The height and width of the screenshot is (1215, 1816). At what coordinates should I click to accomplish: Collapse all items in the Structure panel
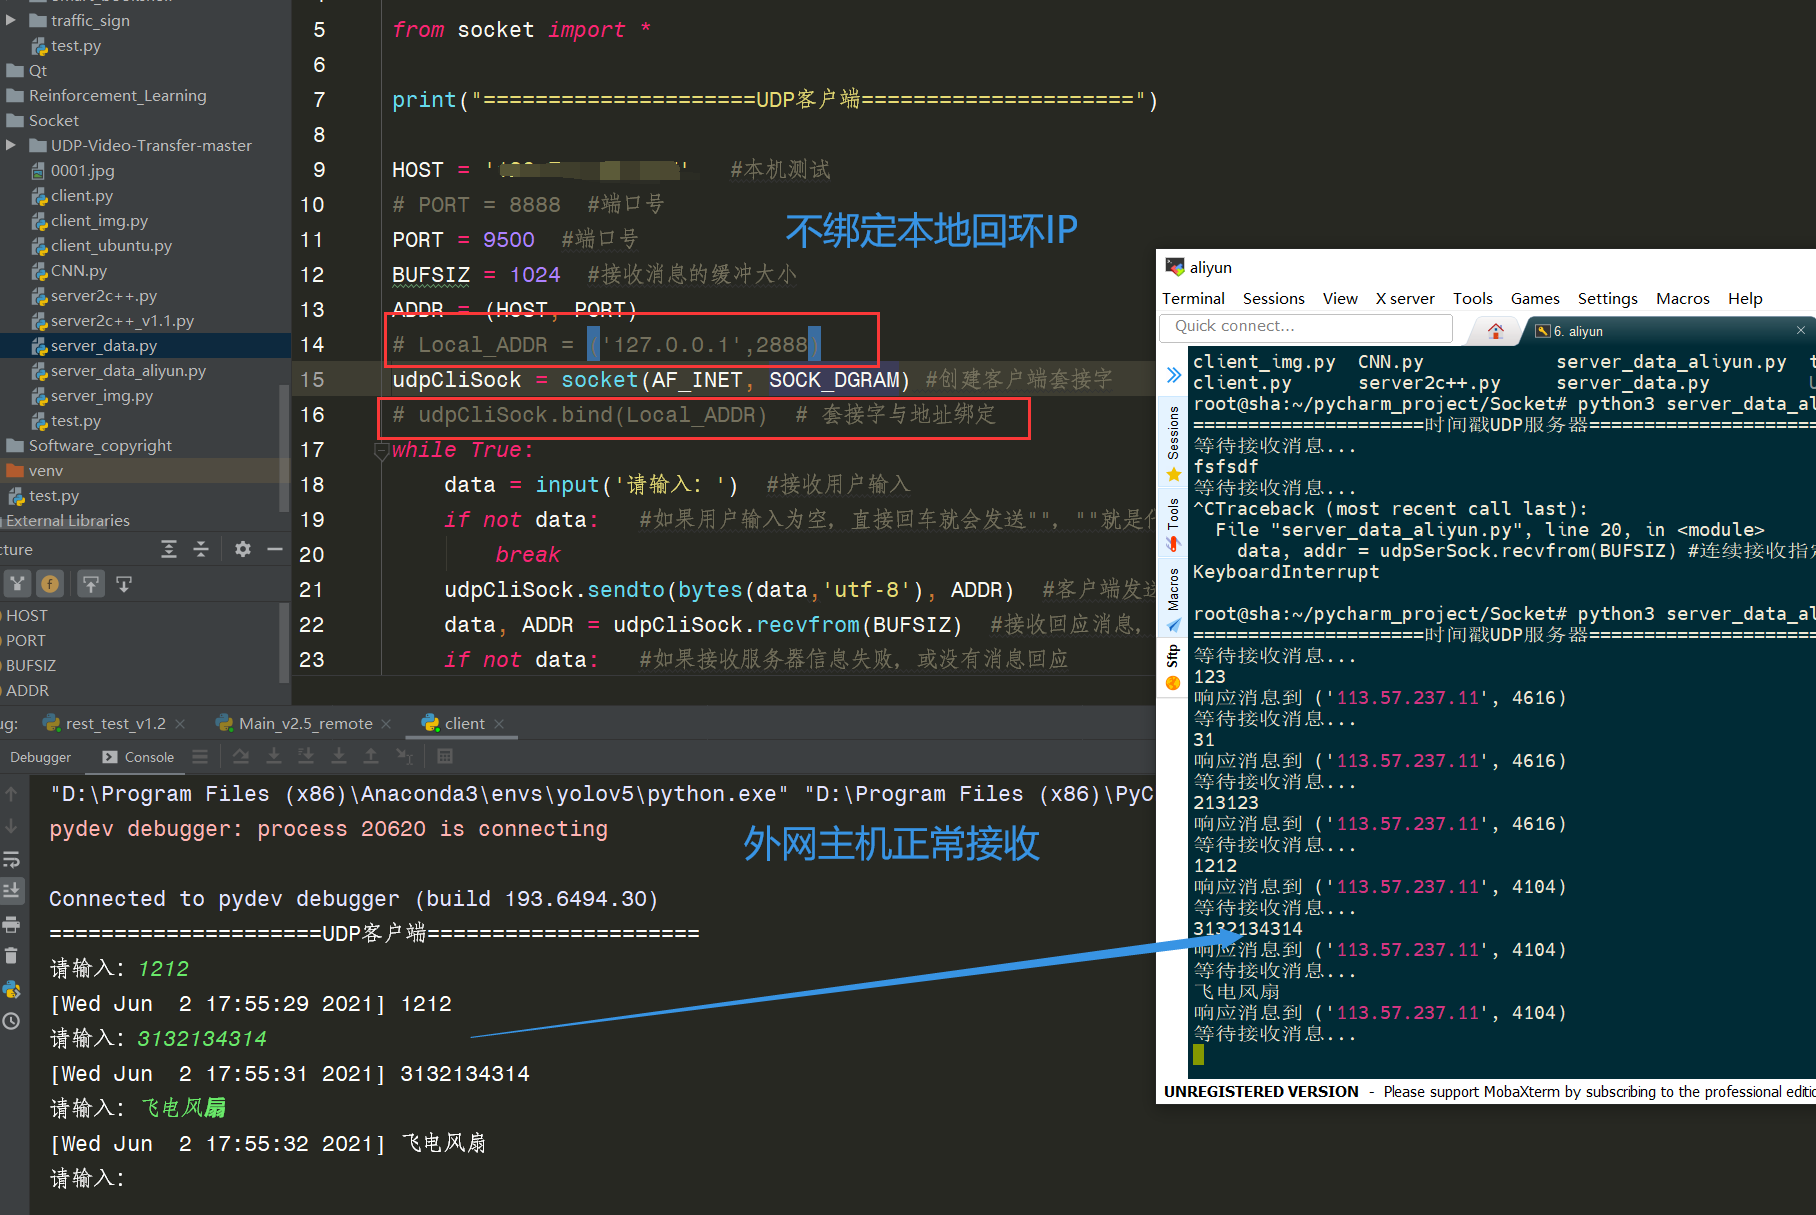[x=201, y=549]
